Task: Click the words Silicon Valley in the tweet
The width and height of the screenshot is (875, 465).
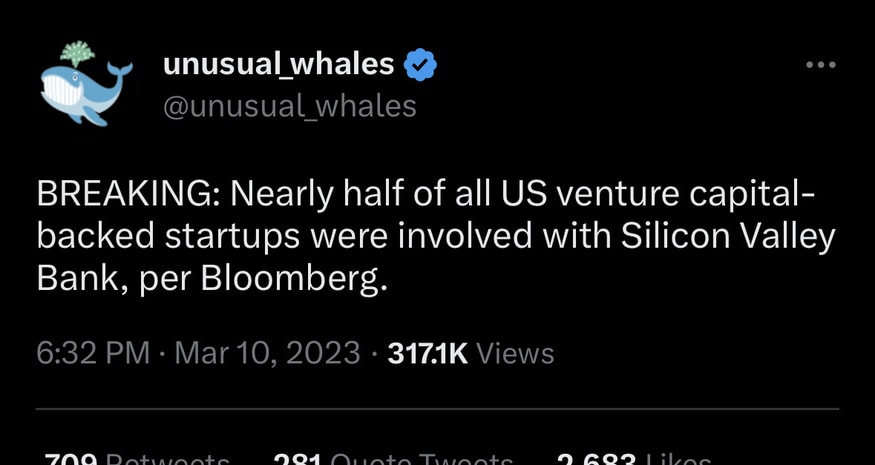Action: click(727, 237)
